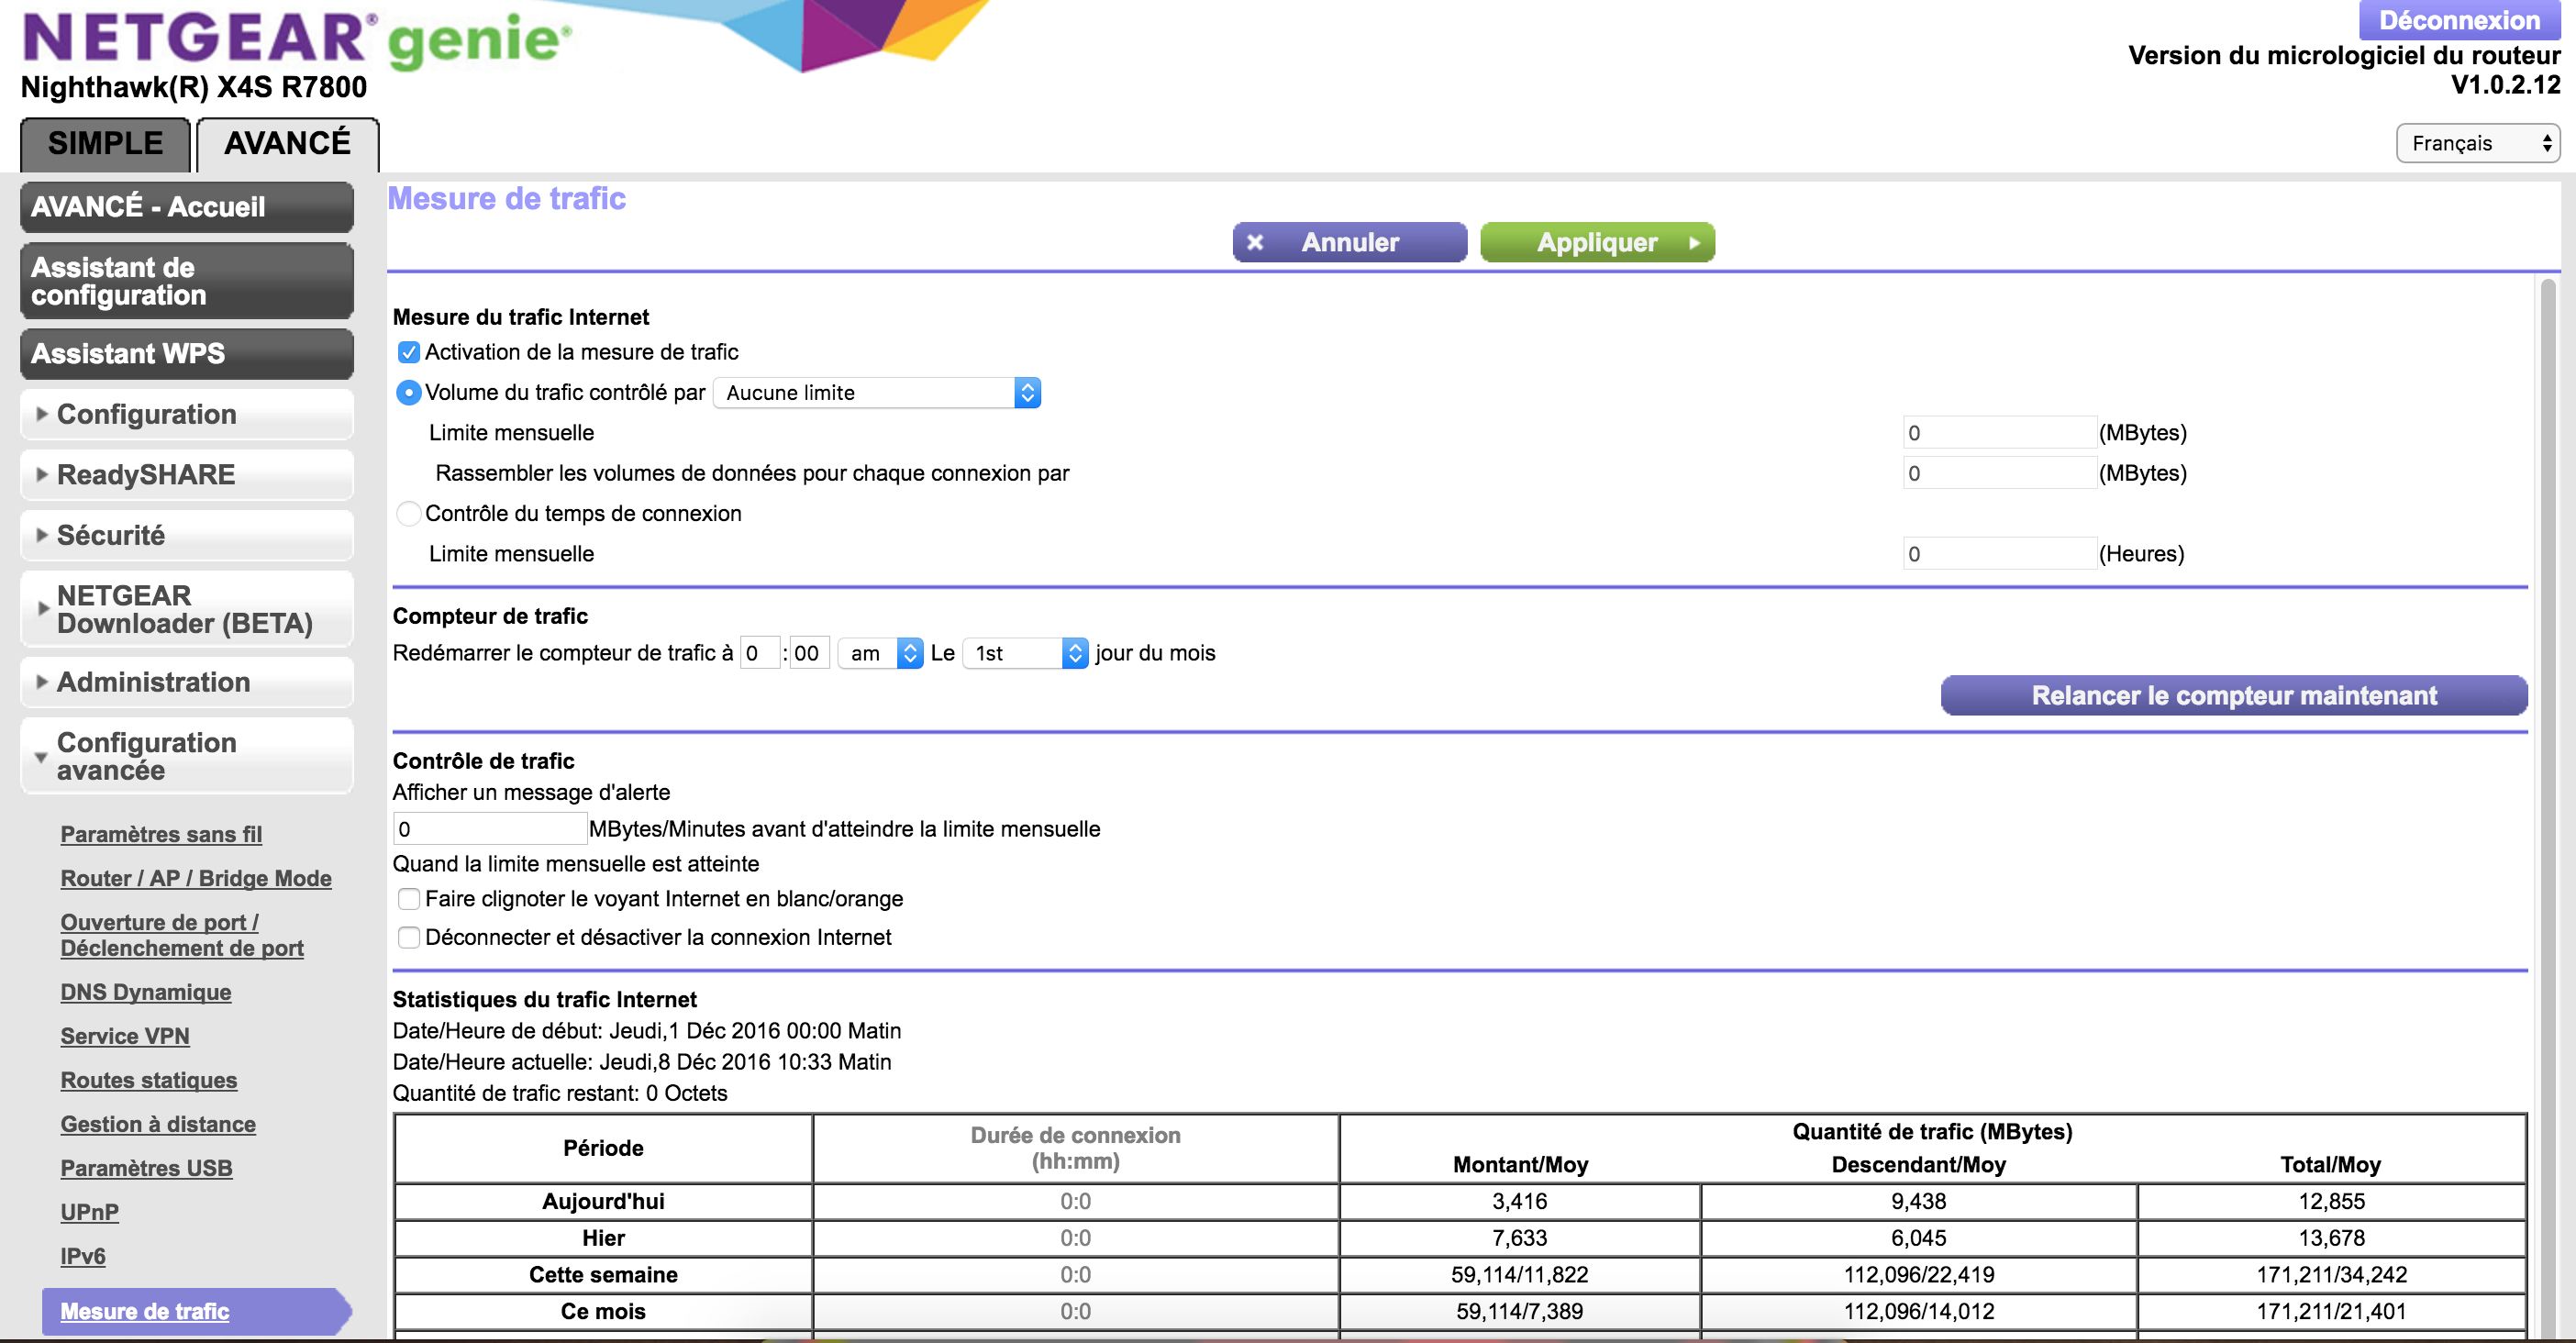Click the NETGEAR genie logo
Image resolution: width=2576 pixels, height=1343 pixels.
(296, 40)
